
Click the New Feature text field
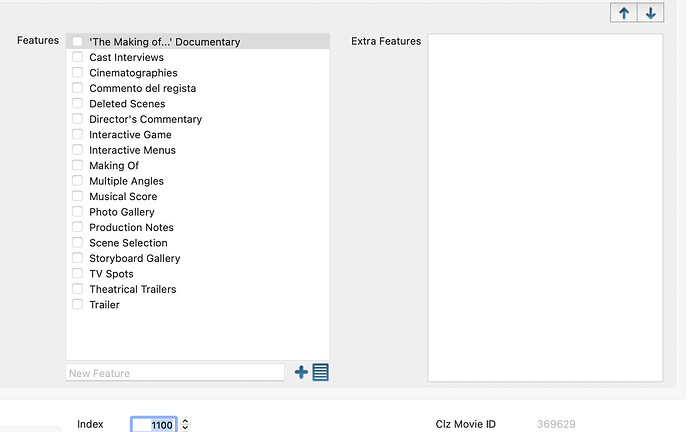175,373
